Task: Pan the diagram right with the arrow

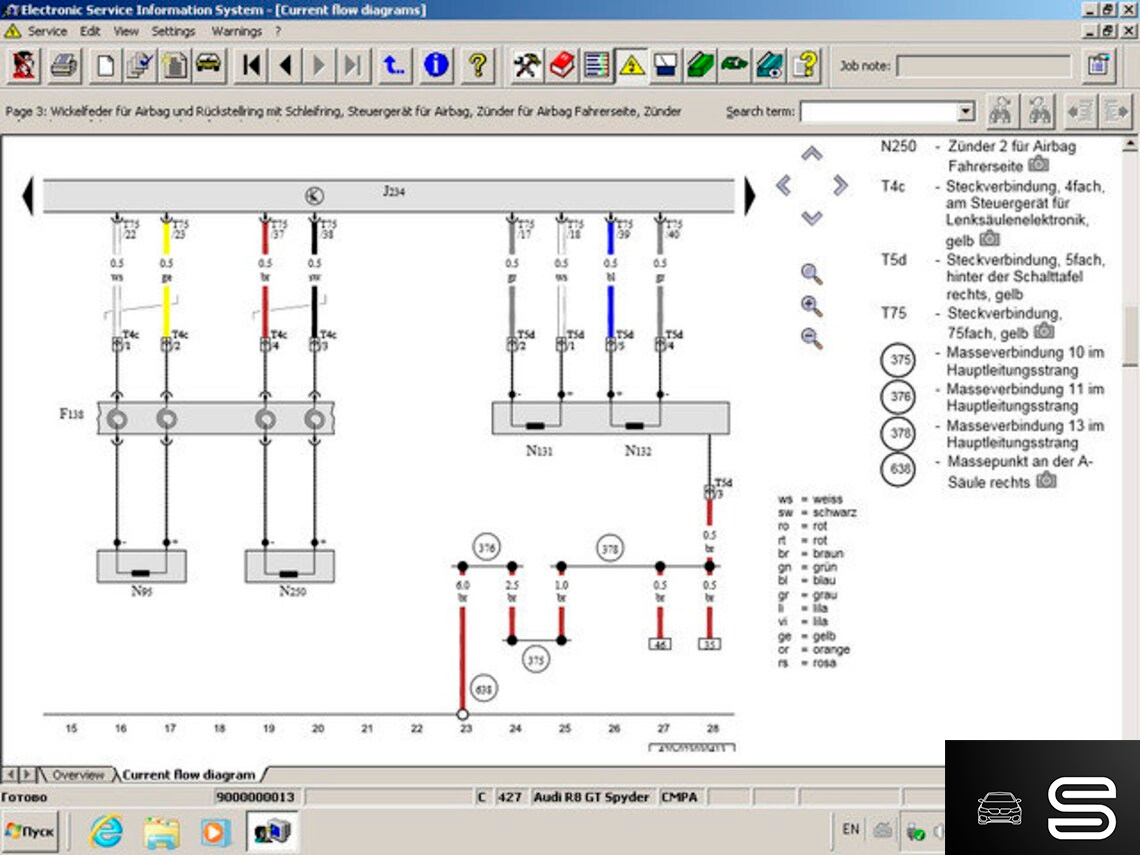Action: (840, 185)
